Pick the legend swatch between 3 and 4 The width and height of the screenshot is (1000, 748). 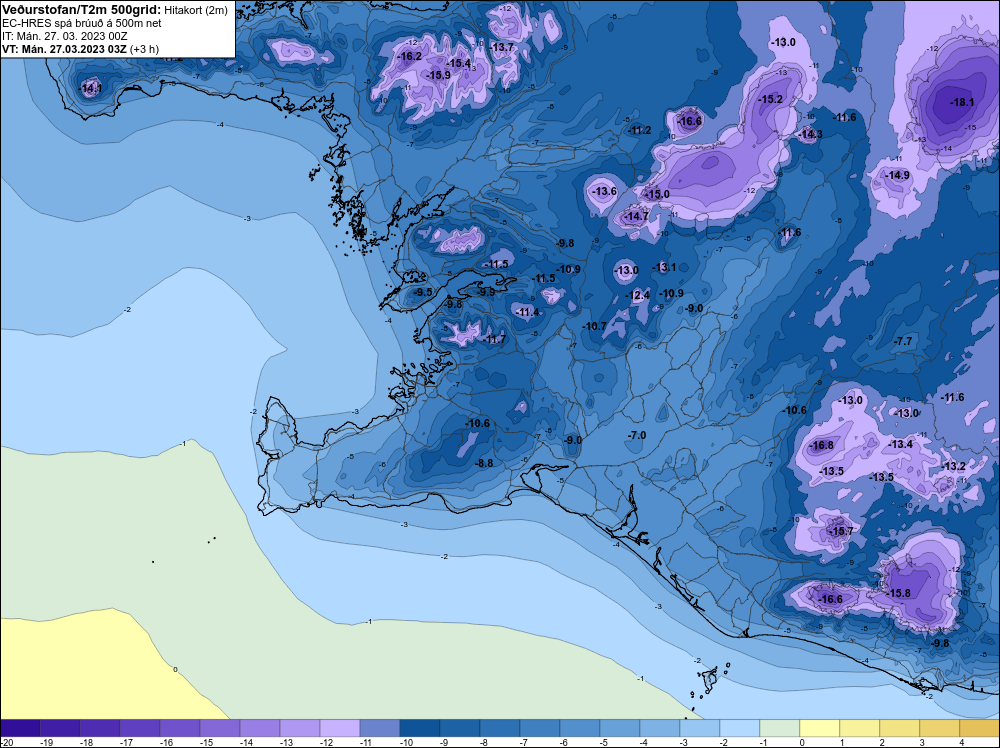click(939, 728)
